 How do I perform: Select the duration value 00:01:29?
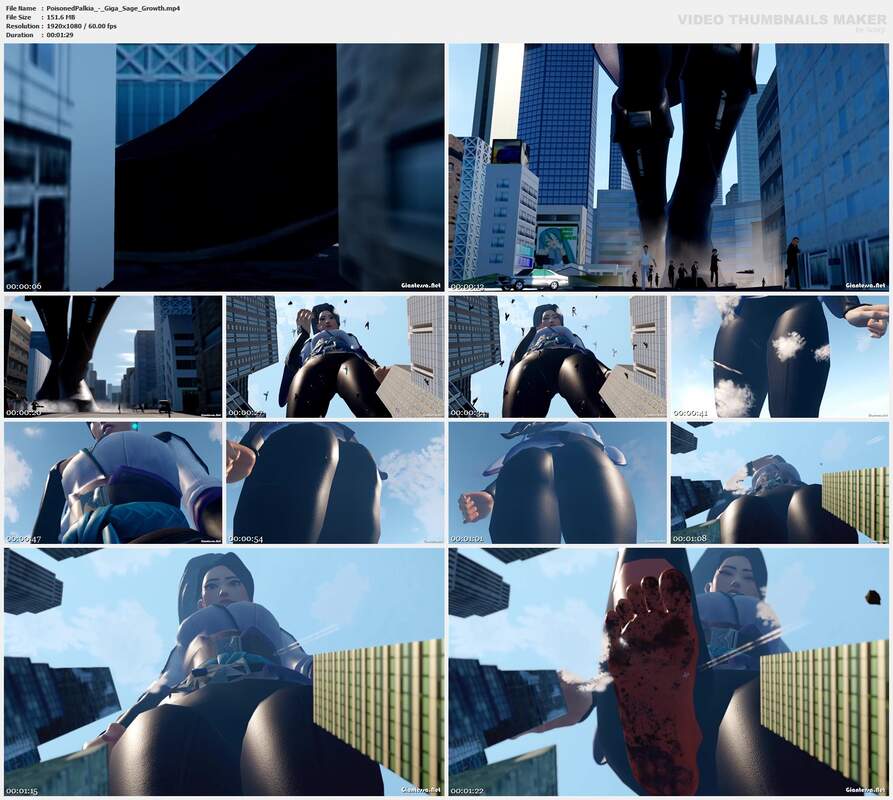click(x=60, y=35)
